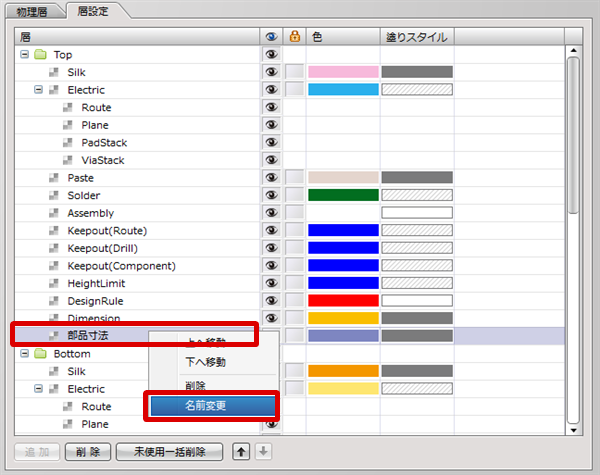Click the eye icon in column header
Screen dimensions: 600x475
pos(270,37)
